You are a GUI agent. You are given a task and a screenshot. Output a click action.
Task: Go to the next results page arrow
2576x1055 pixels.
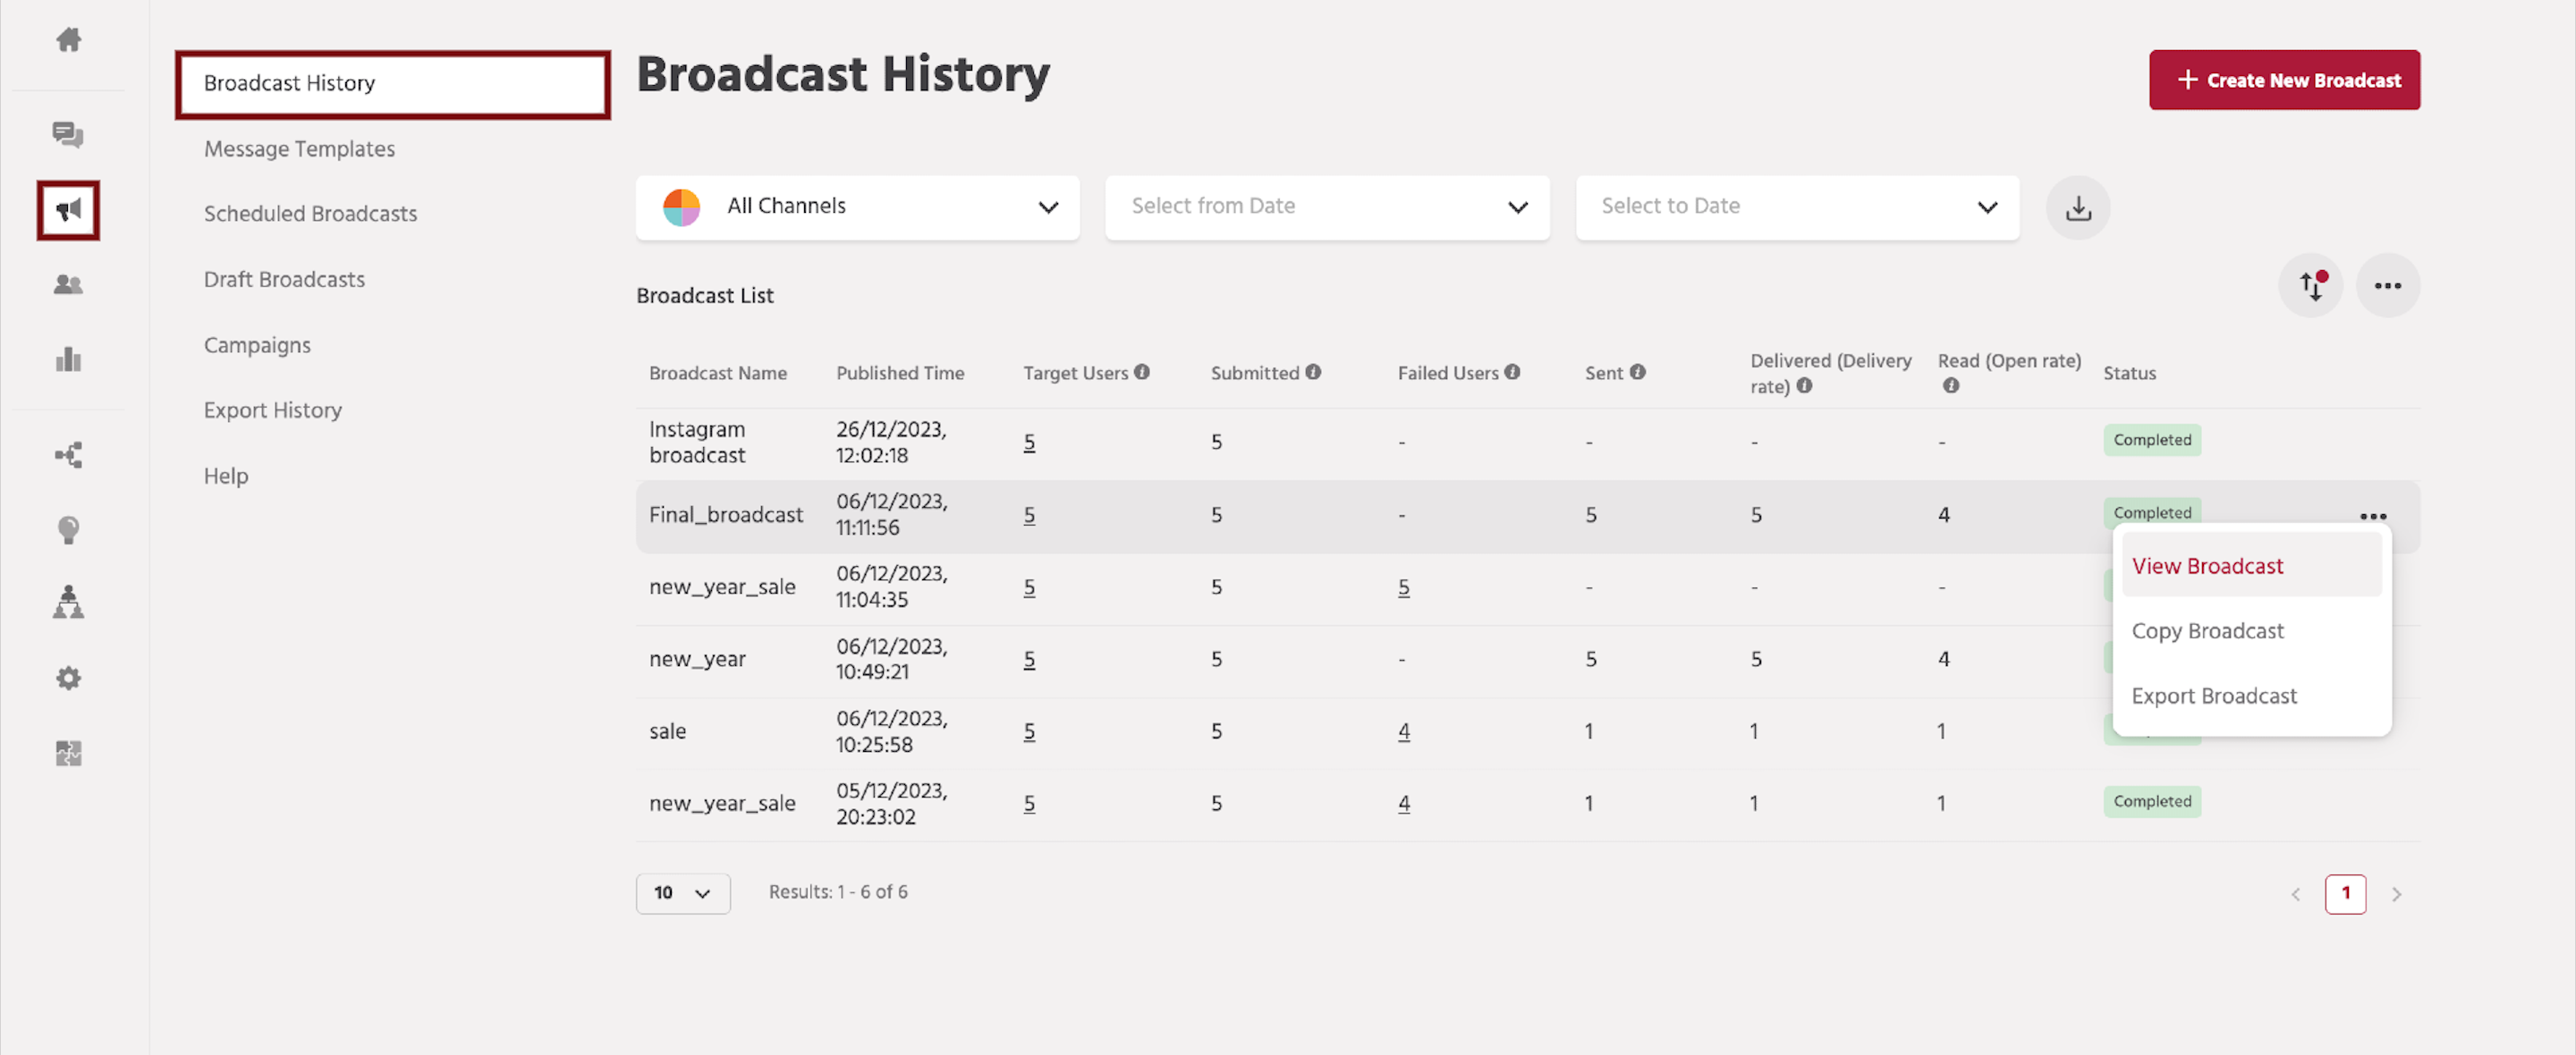coord(2398,894)
